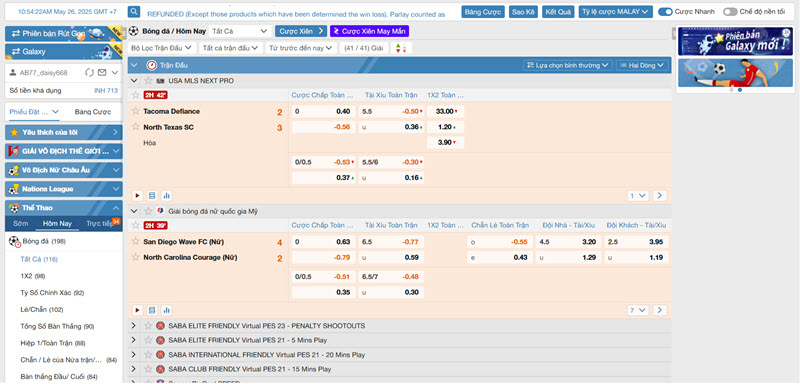Click the Cược Xiên May Mắn button

coord(369,31)
